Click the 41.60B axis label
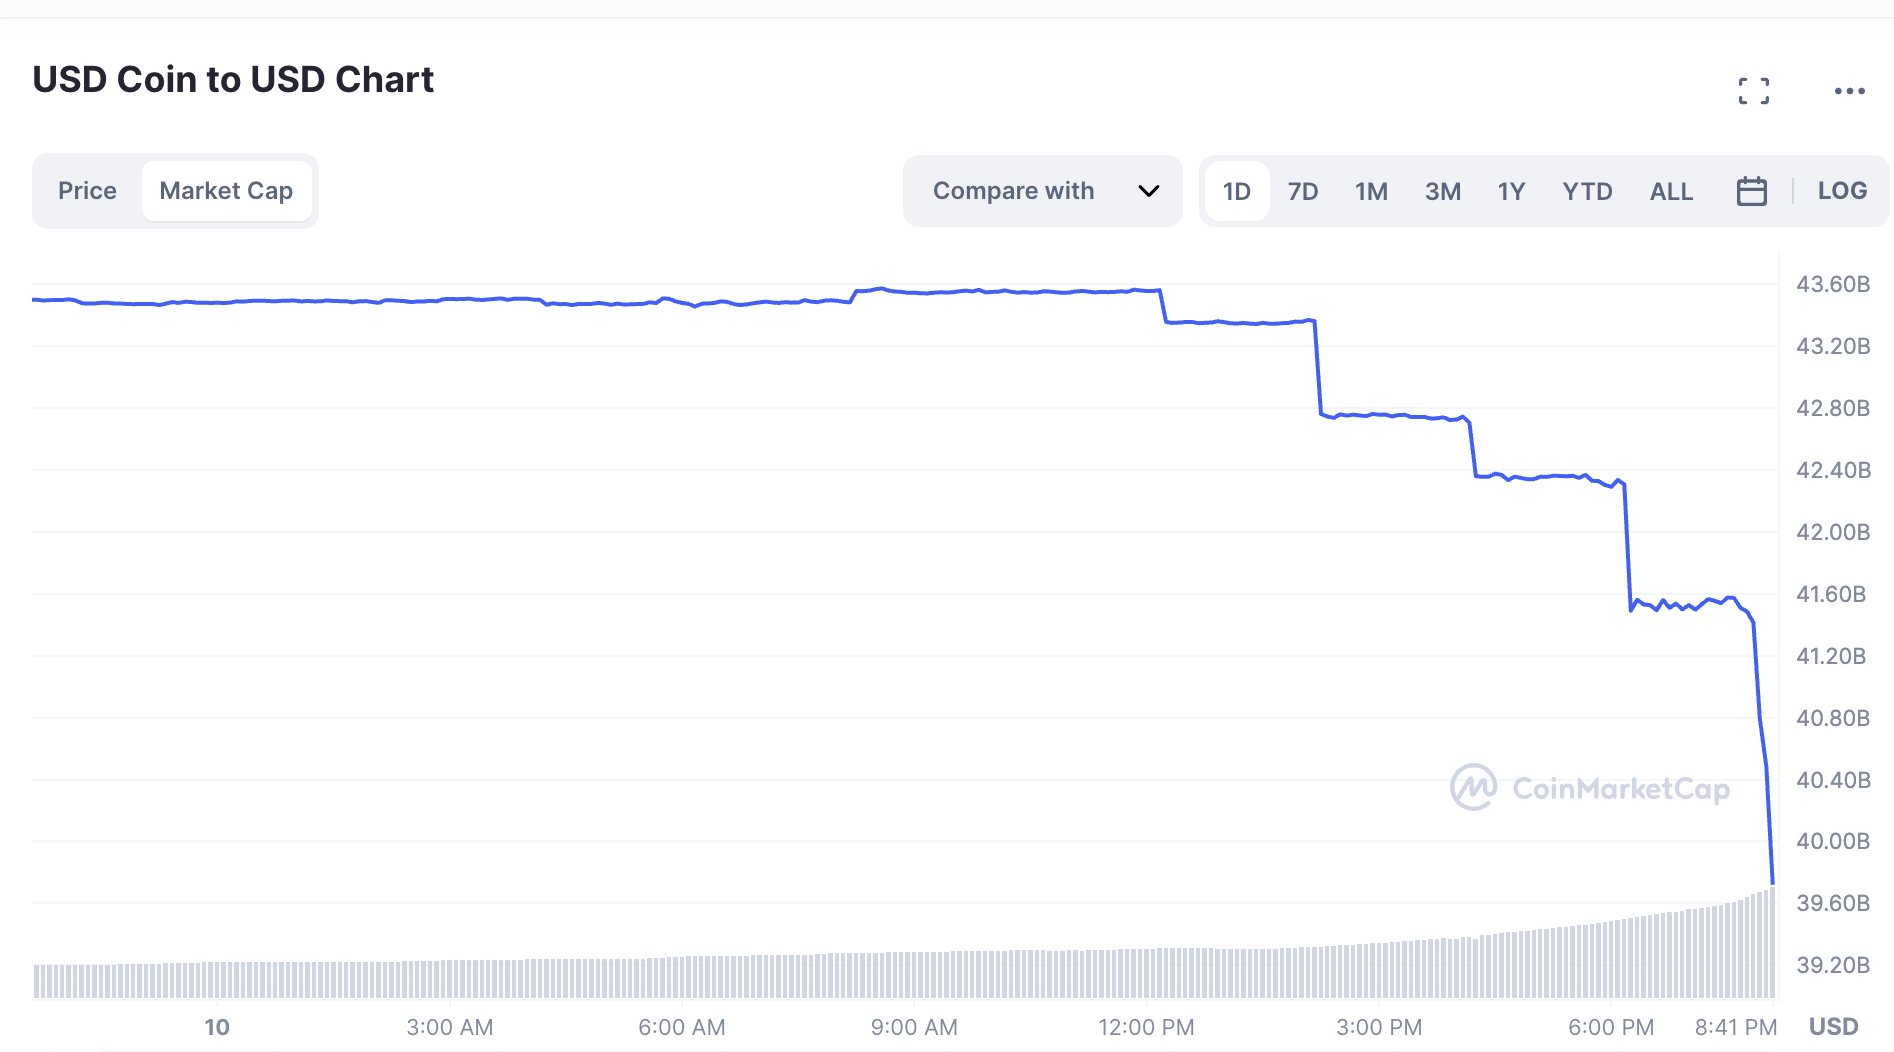 (1830, 594)
